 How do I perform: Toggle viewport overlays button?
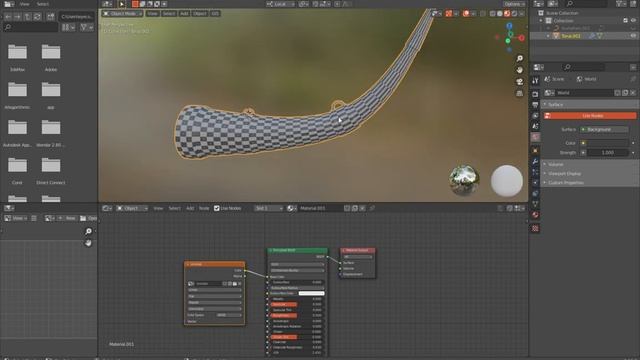(x=466, y=13)
